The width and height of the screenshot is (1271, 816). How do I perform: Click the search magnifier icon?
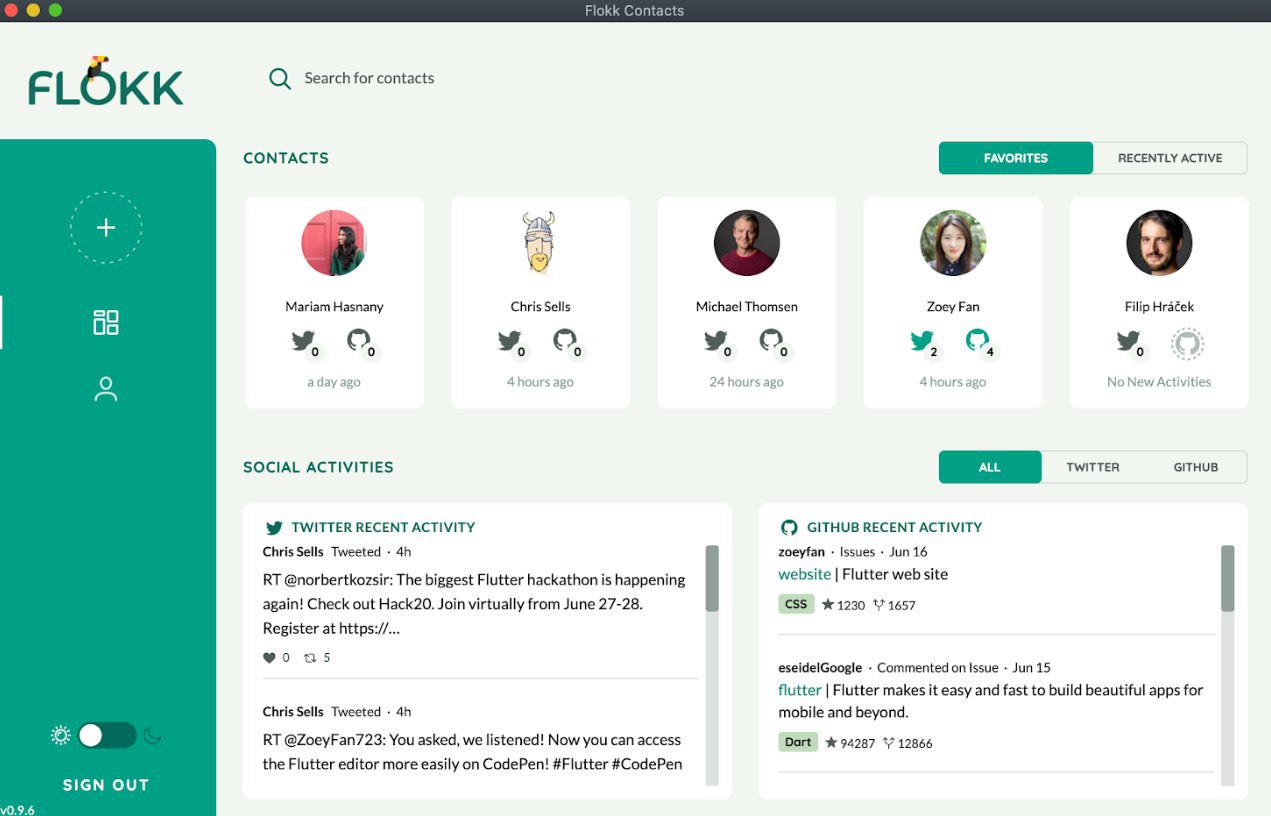[280, 79]
